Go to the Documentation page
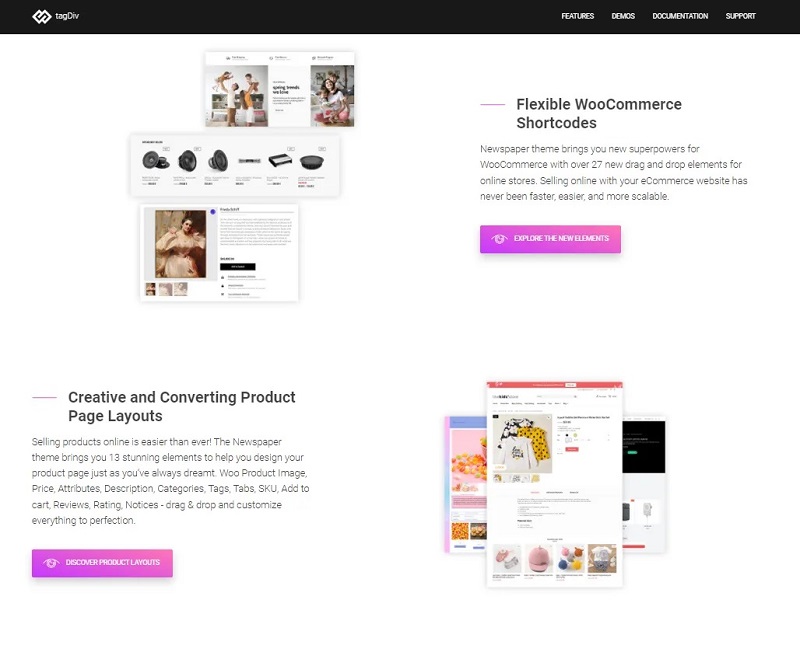The height and width of the screenshot is (652, 800). pyautogui.click(x=680, y=16)
